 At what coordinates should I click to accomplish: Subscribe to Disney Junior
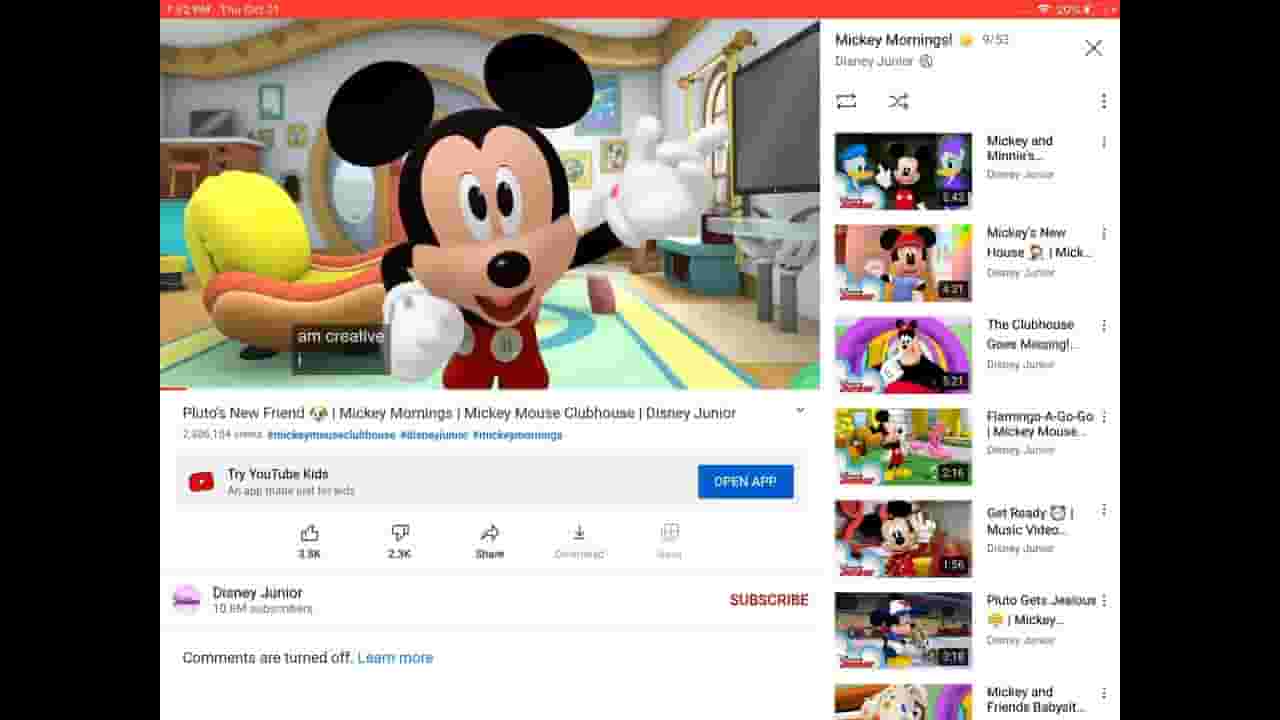coord(769,600)
